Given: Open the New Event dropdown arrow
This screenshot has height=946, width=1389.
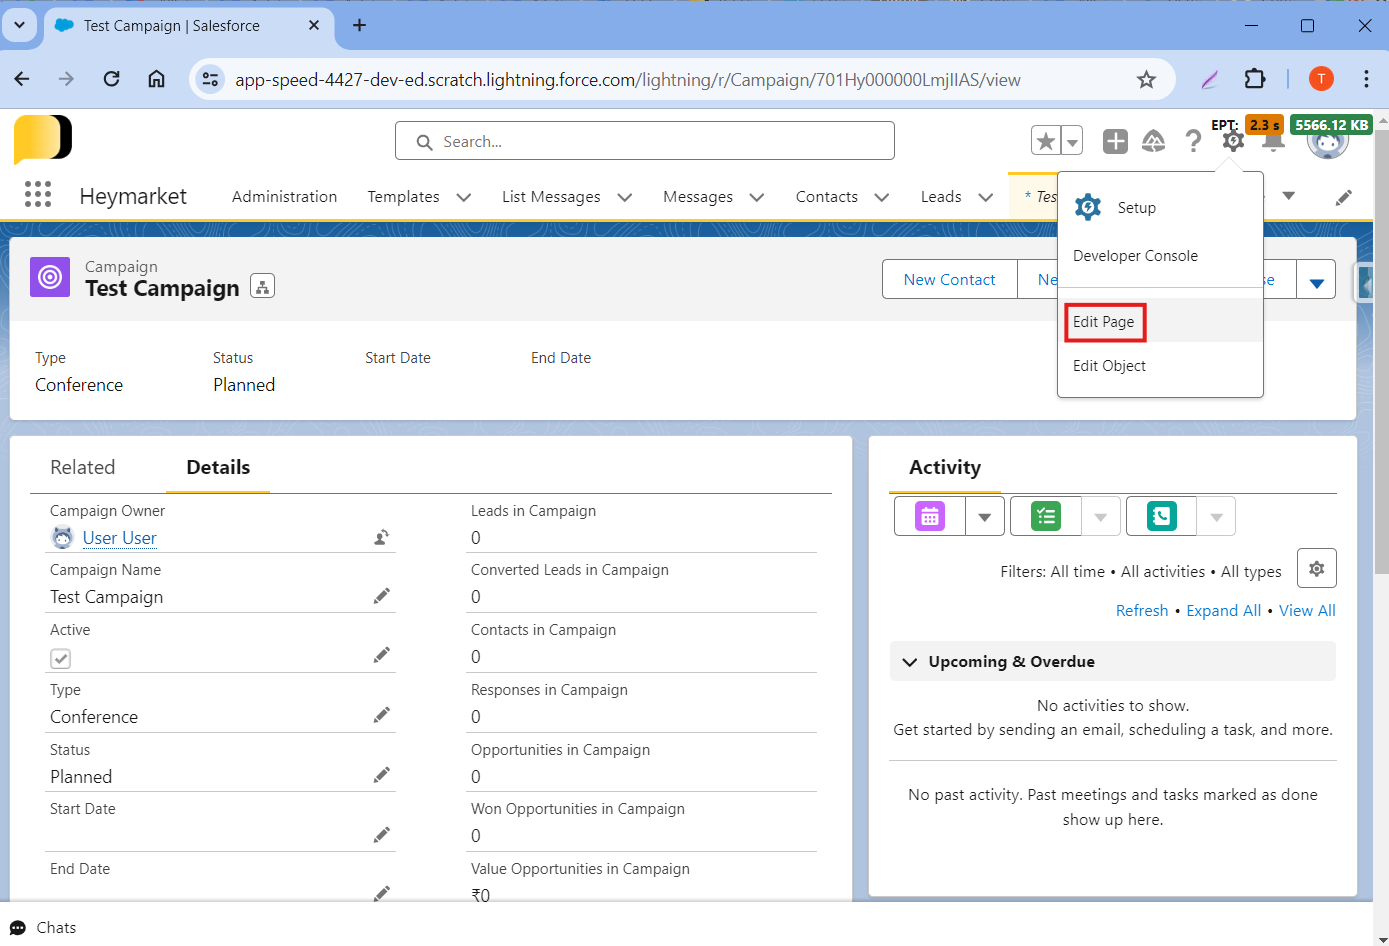Looking at the screenshot, I should pos(985,516).
